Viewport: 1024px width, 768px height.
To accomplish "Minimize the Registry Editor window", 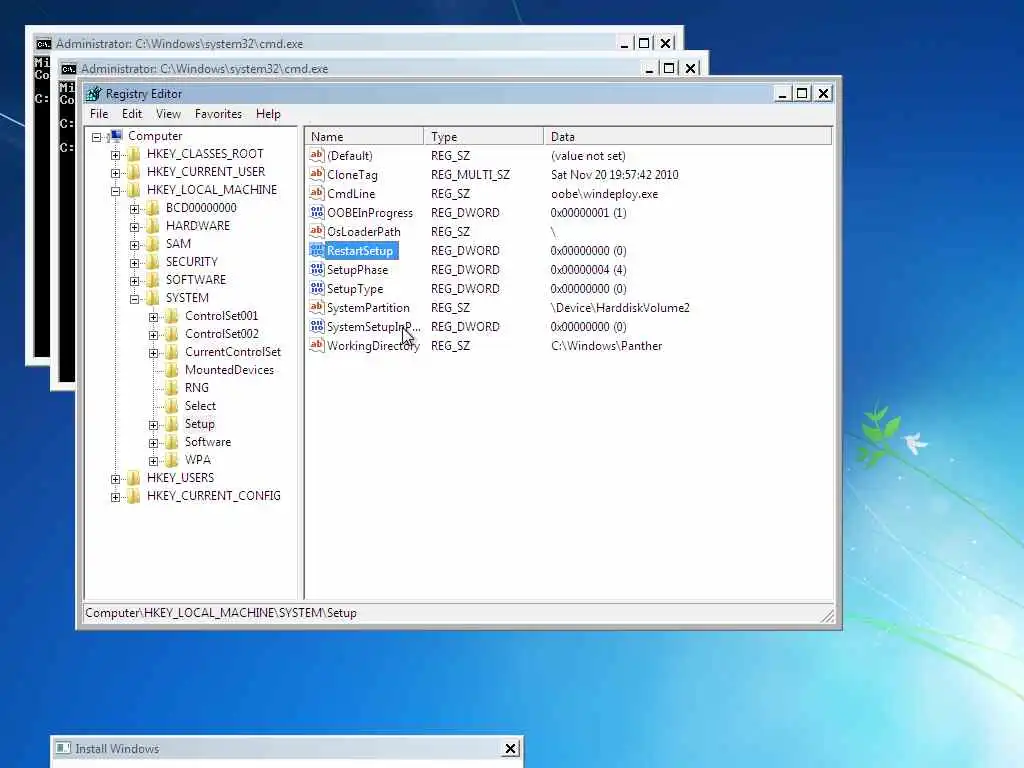I will click(x=782, y=93).
